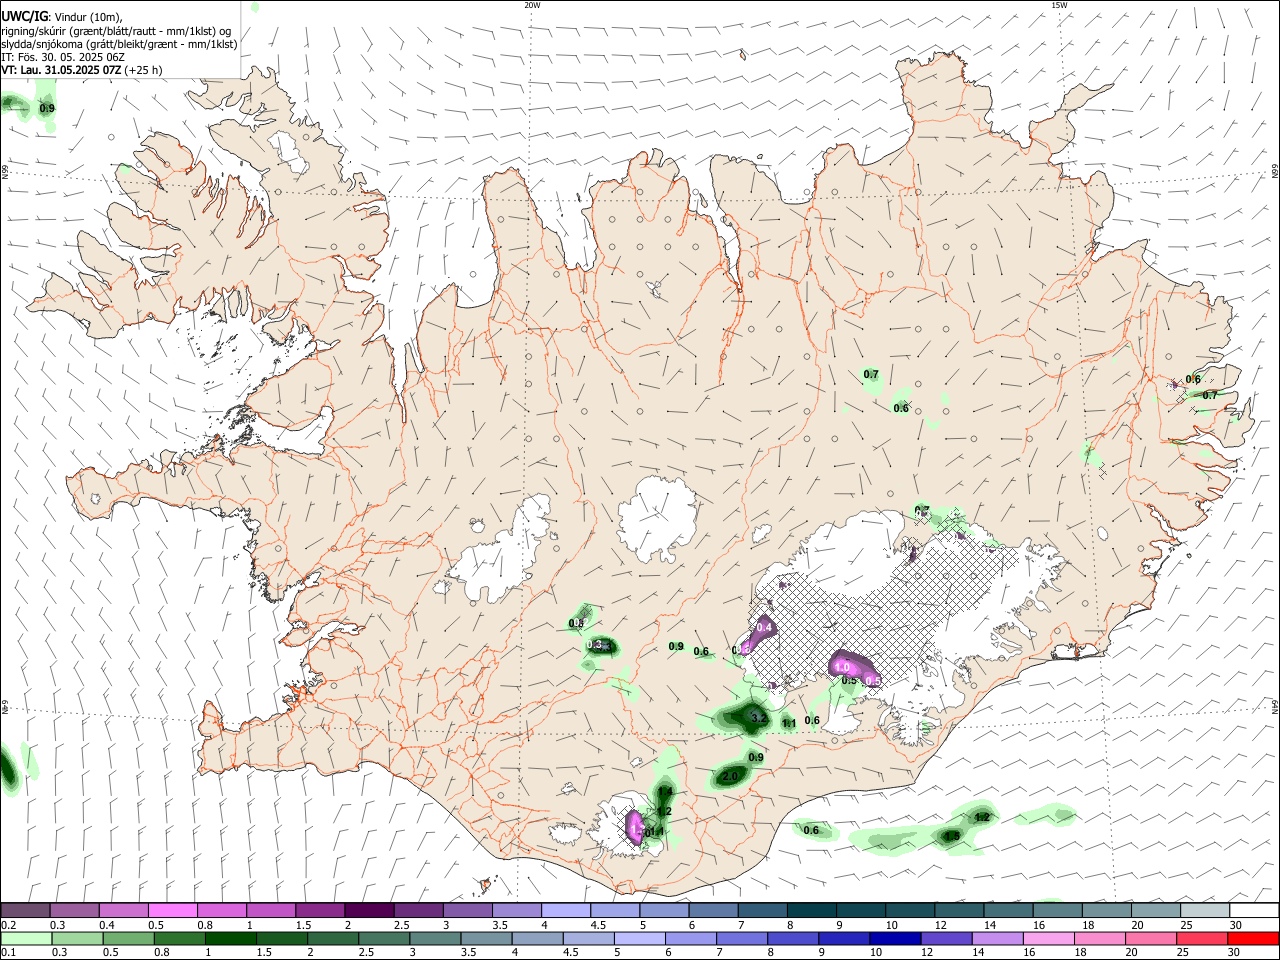Click the 1.4 precipitation value on the map
The width and height of the screenshot is (1280, 960).
click(x=665, y=792)
